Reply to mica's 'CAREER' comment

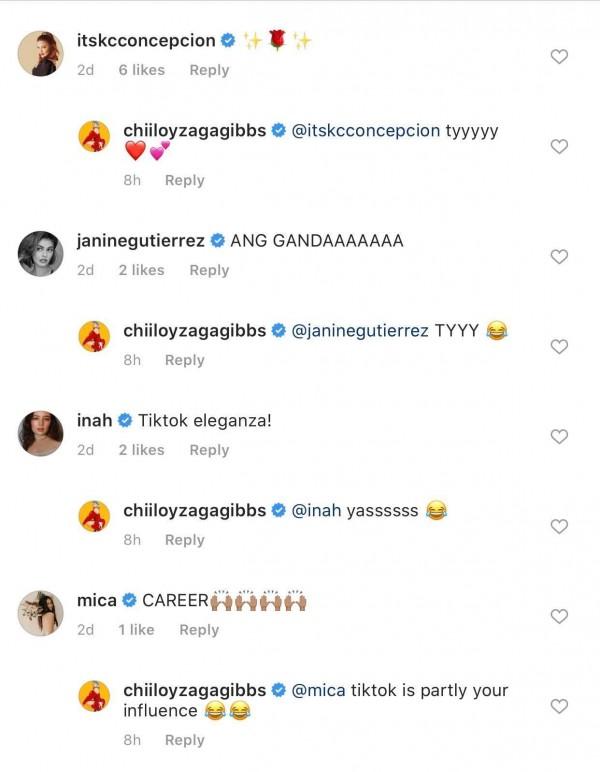199,630
